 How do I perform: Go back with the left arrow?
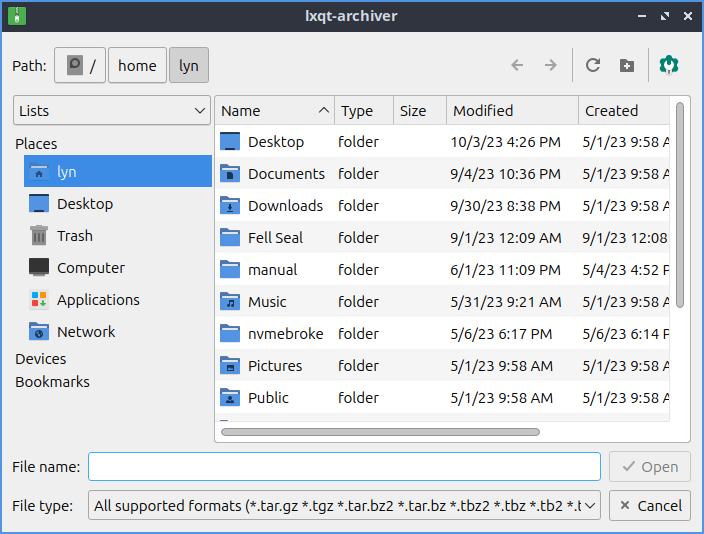tap(517, 66)
